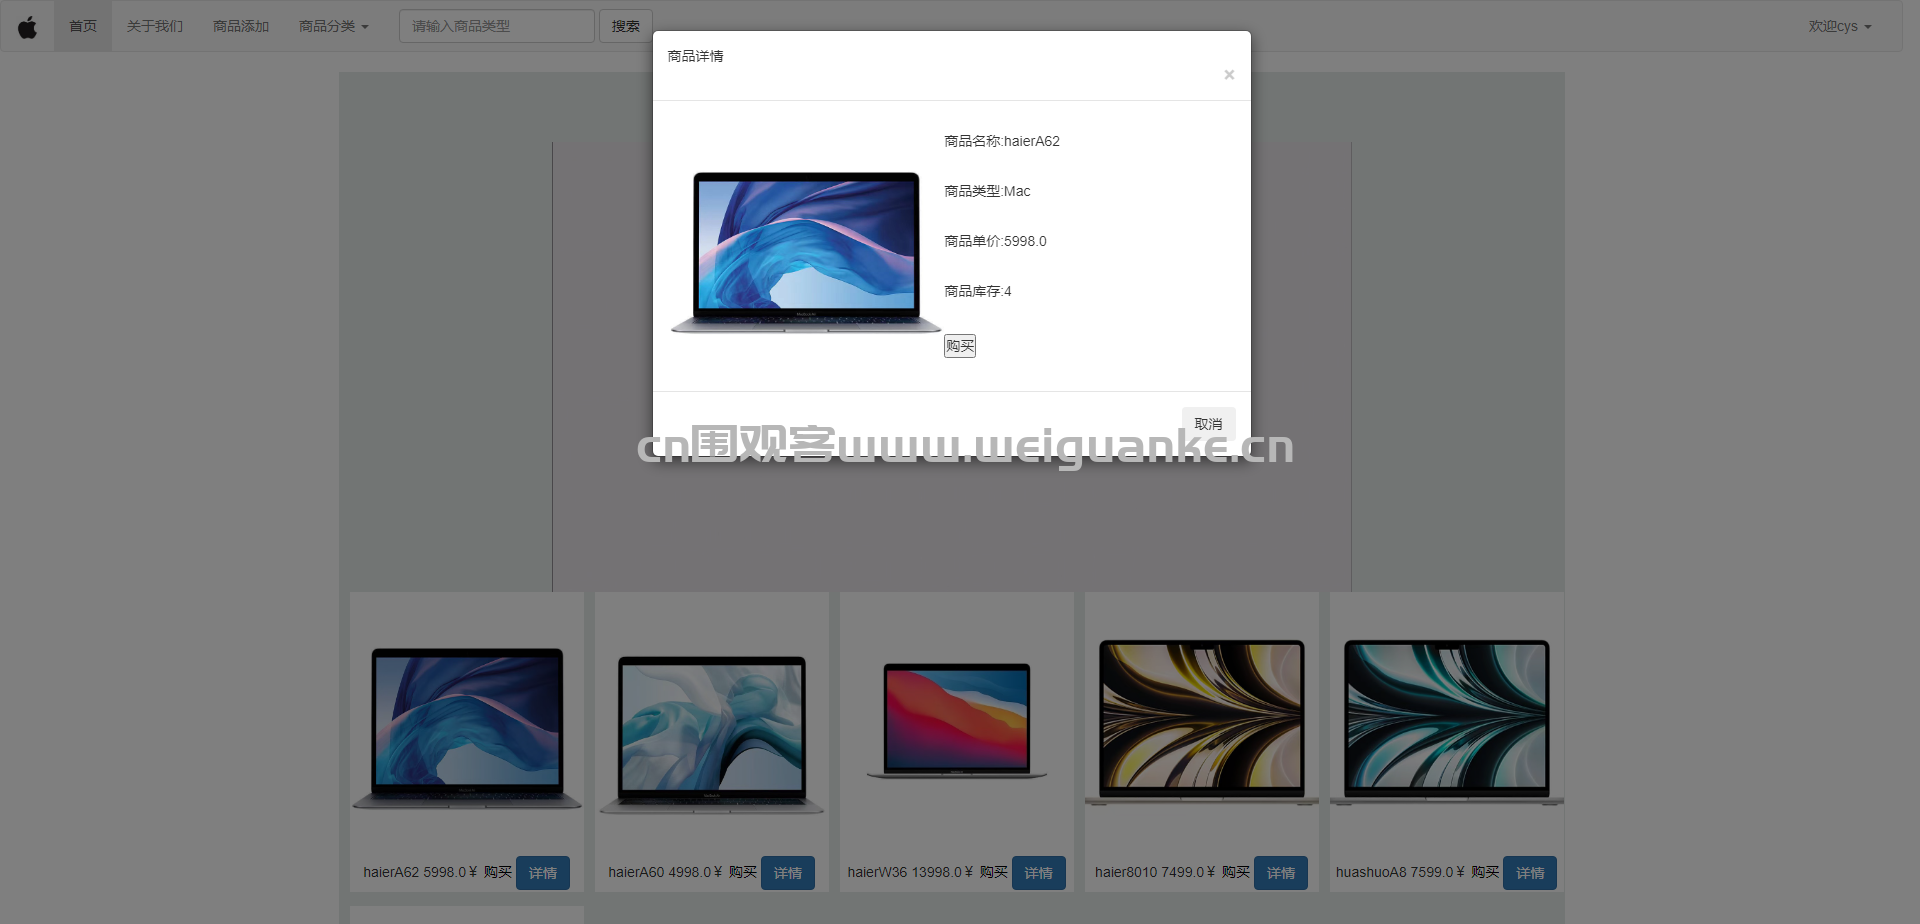Click 购买 link for huashuoA8 card
The height and width of the screenshot is (924, 1920).
pyautogui.click(x=1485, y=872)
